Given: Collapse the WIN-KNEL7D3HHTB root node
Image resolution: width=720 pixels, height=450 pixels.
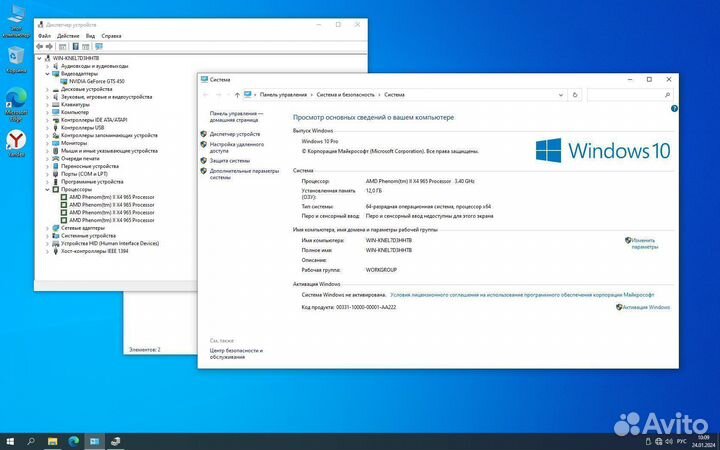Looking at the screenshot, I should (x=39, y=58).
